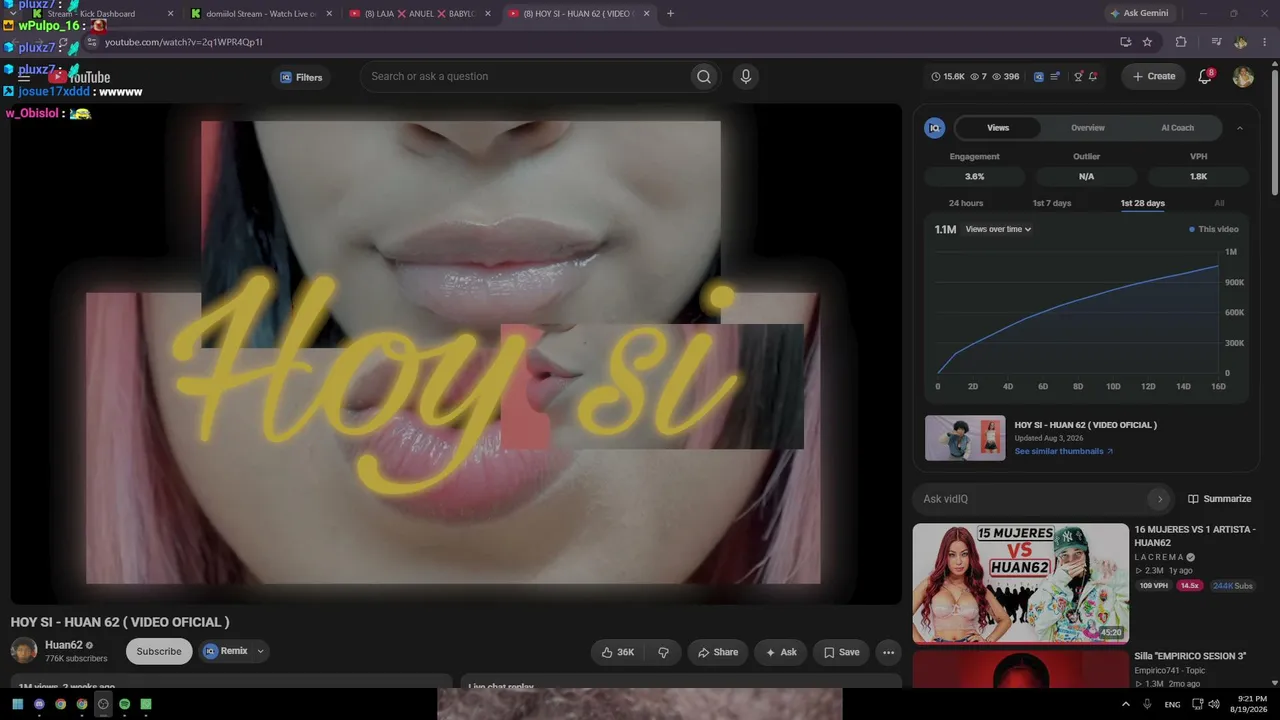
Task: Like the video with 36K likes
Action: pos(618,652)
